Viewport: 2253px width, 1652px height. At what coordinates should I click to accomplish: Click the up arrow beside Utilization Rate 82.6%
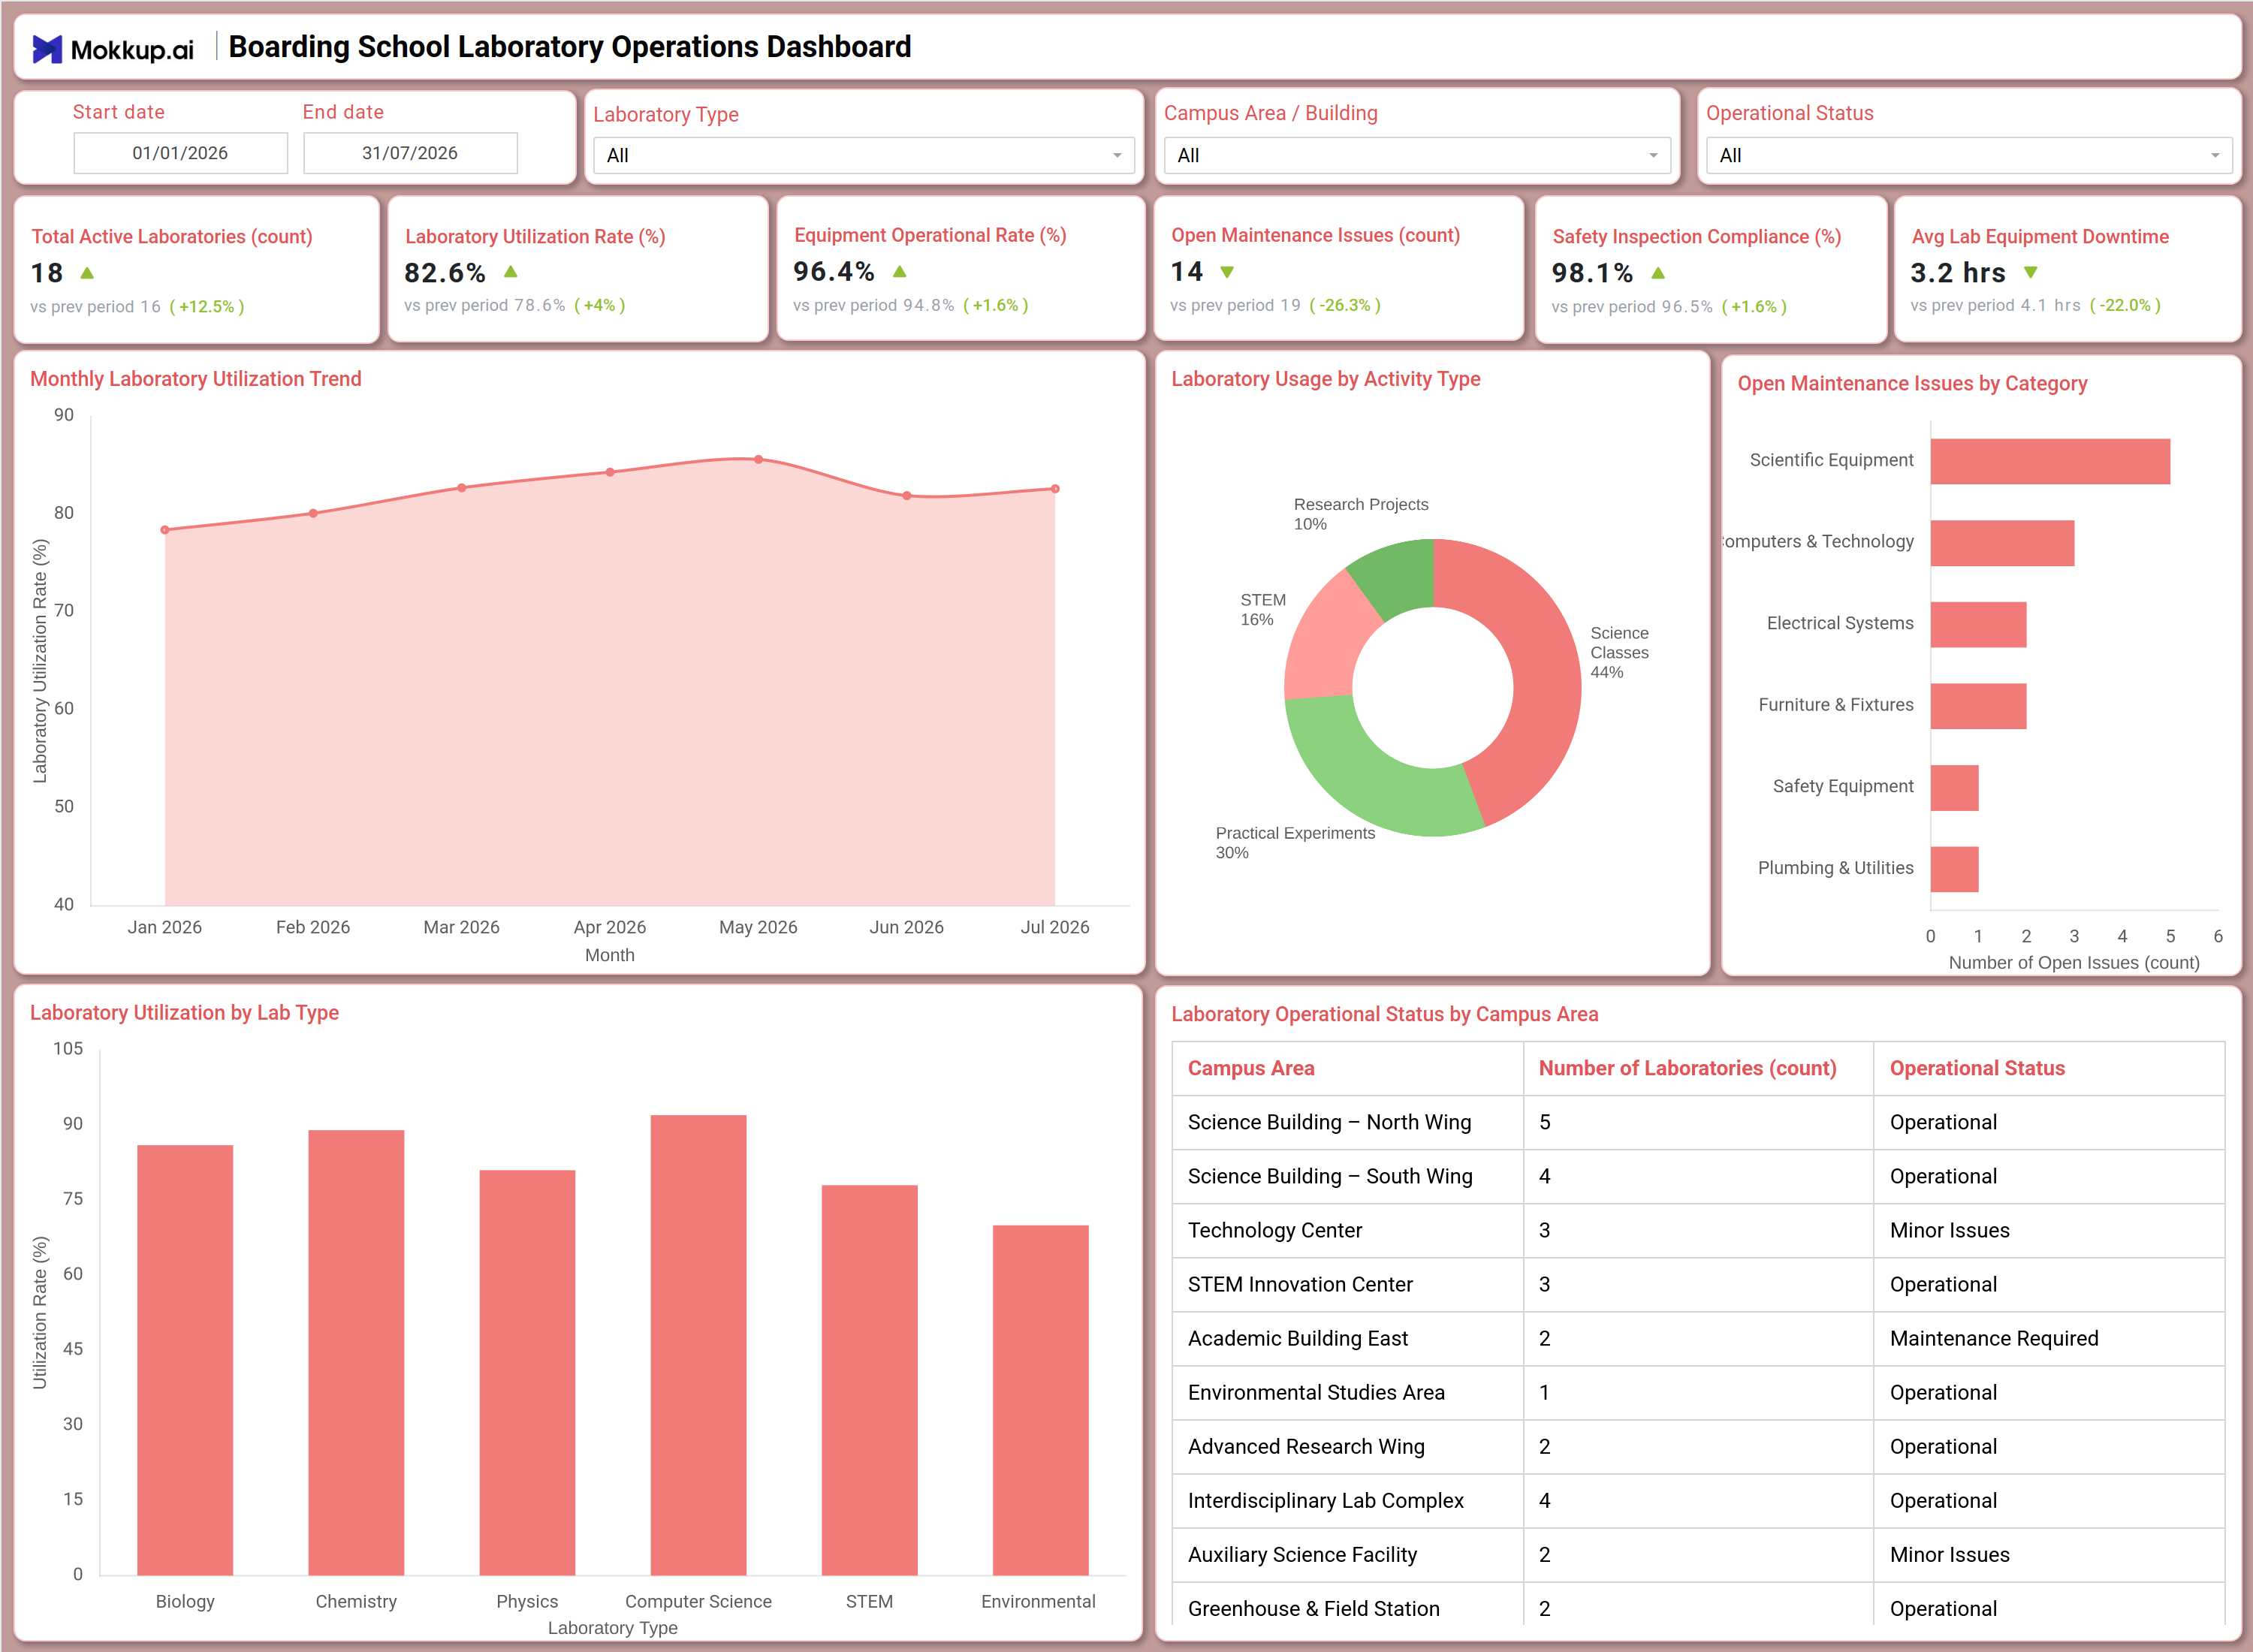click(x=511, y=272)
